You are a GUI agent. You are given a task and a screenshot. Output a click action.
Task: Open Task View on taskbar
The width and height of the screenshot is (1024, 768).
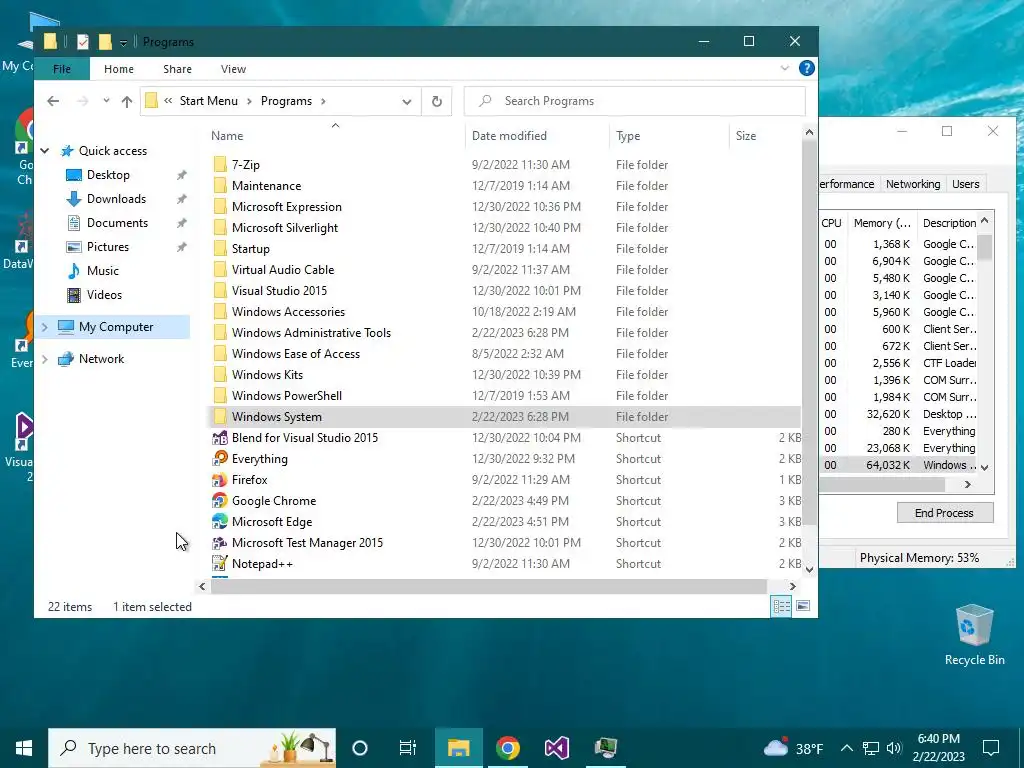tap(408, 748)
